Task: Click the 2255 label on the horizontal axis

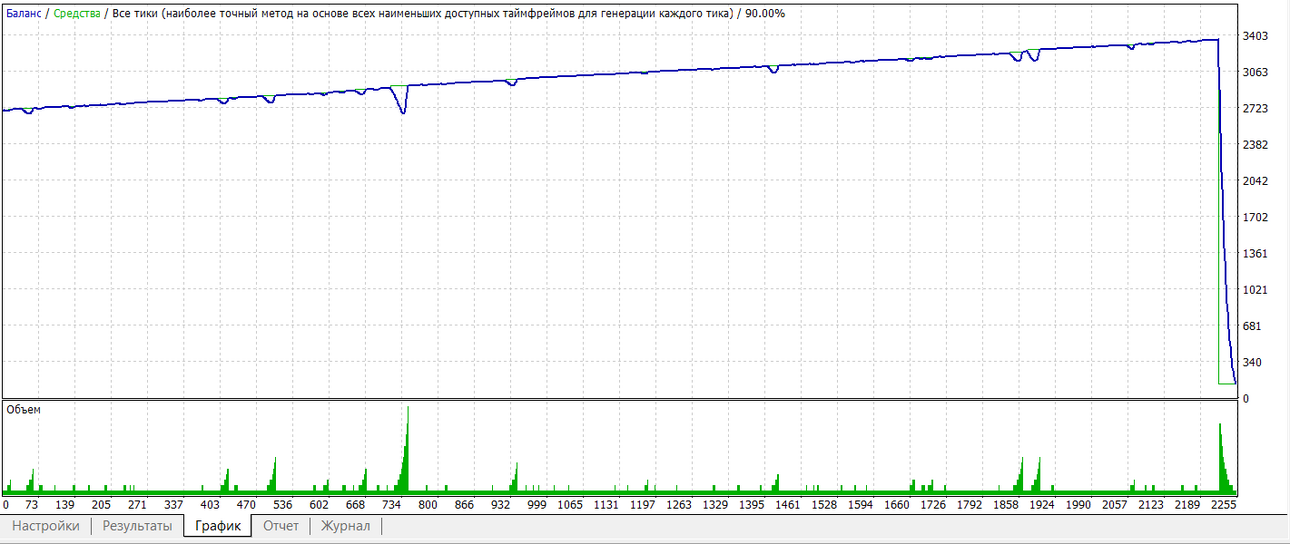Action: [1224, 506]
